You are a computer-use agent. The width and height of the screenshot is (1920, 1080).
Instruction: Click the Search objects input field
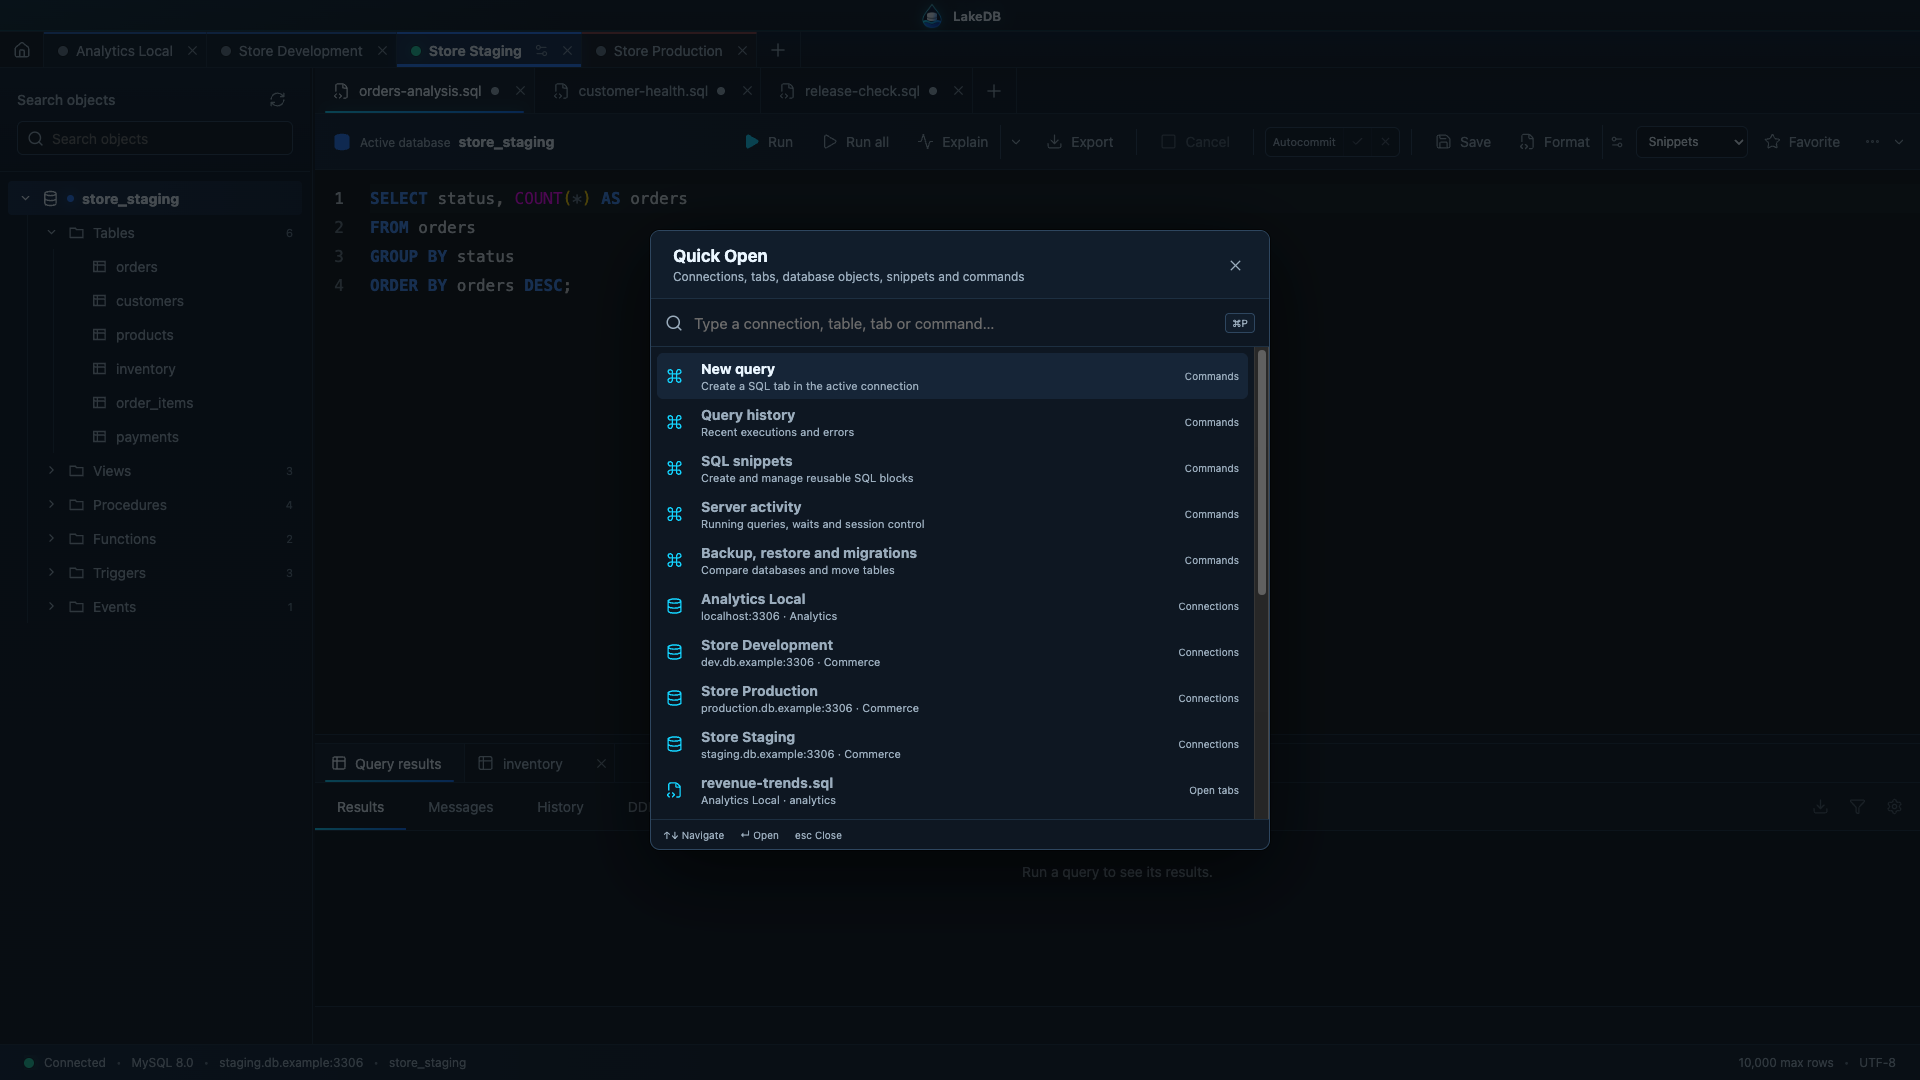tap(155, 139)
